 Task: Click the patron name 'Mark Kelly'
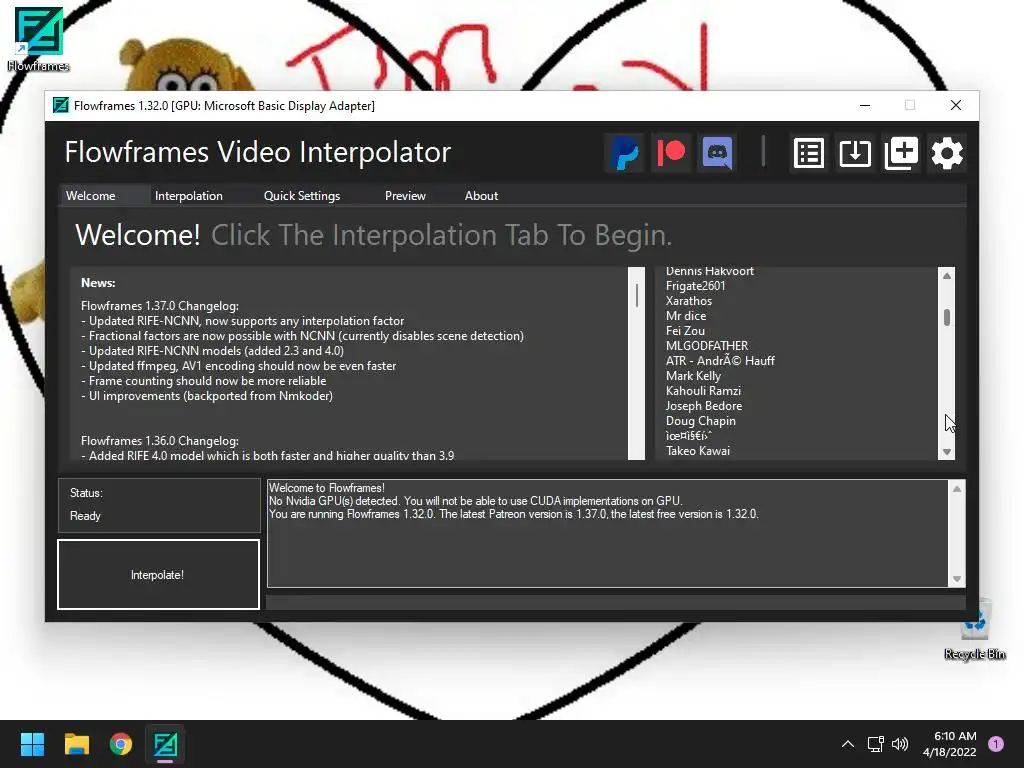[x=693, y=376]
